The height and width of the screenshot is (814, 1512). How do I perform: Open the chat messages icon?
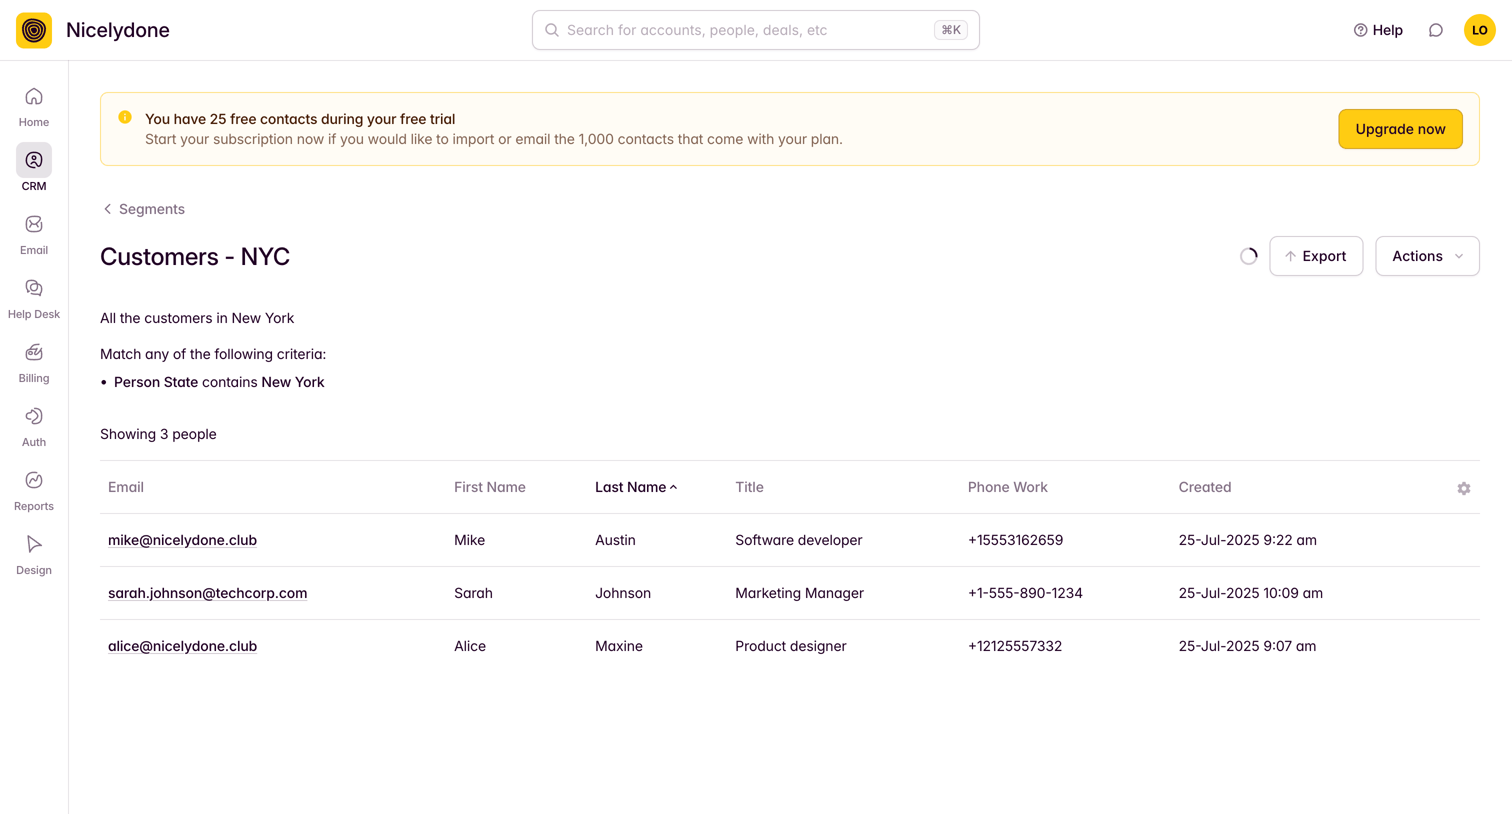point(1436,30)
